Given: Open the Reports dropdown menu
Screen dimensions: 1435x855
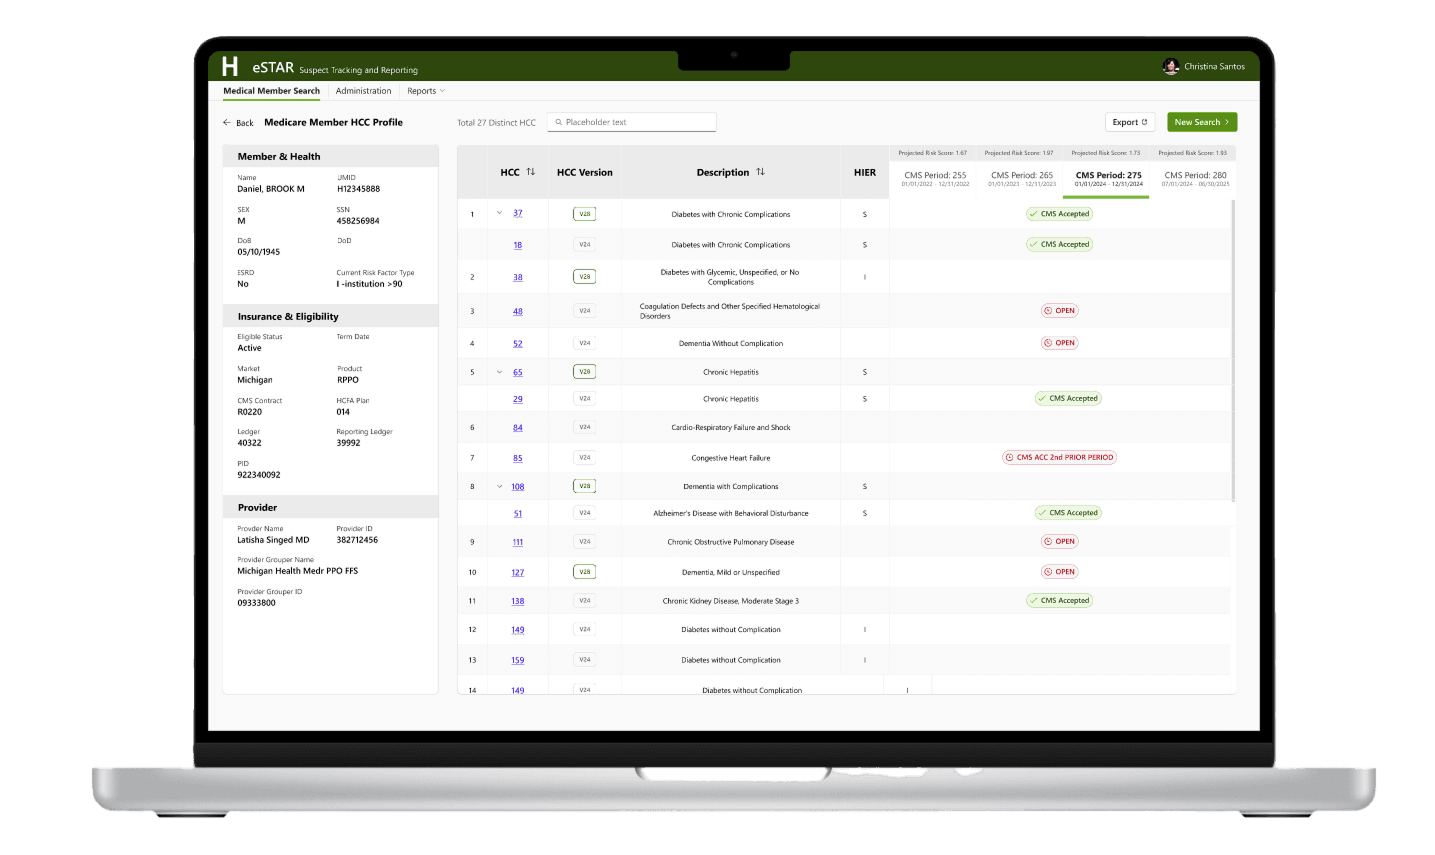Looking at the screenshot, I should [x=426, y=91].
